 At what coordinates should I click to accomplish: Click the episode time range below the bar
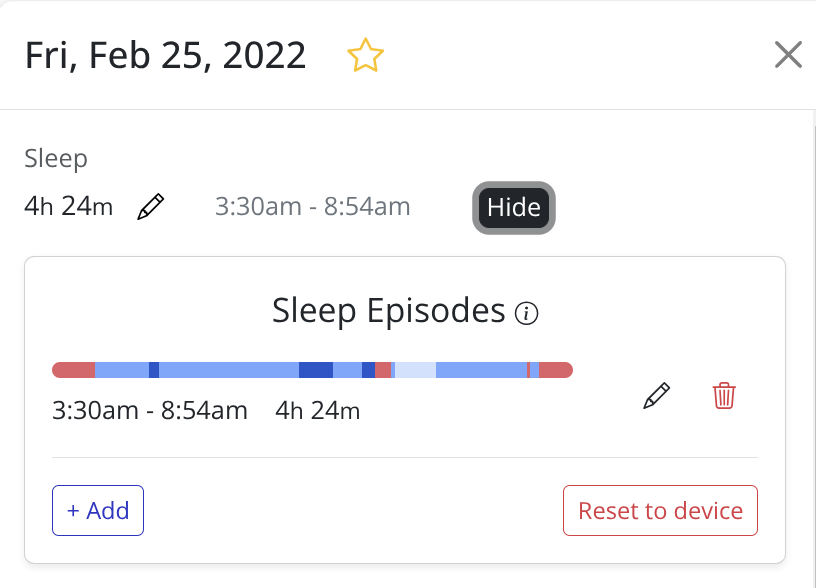tap(149, 410)
